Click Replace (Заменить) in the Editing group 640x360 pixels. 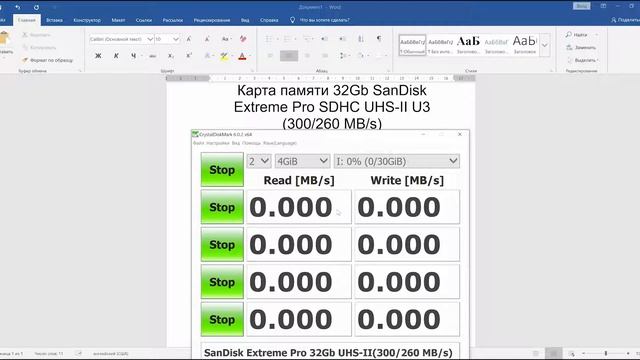(581, 48)
